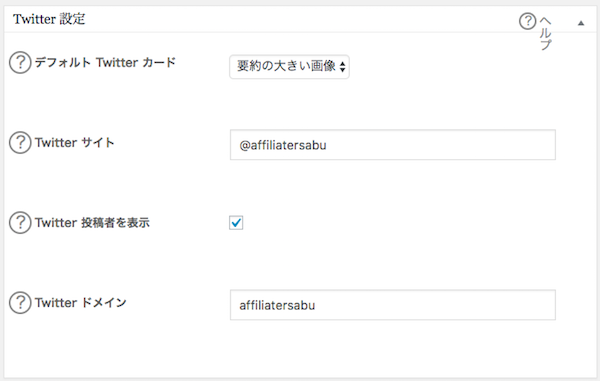Focus the Twitter ドメイン input field
The image size is (600, 381).
[393, 305]
